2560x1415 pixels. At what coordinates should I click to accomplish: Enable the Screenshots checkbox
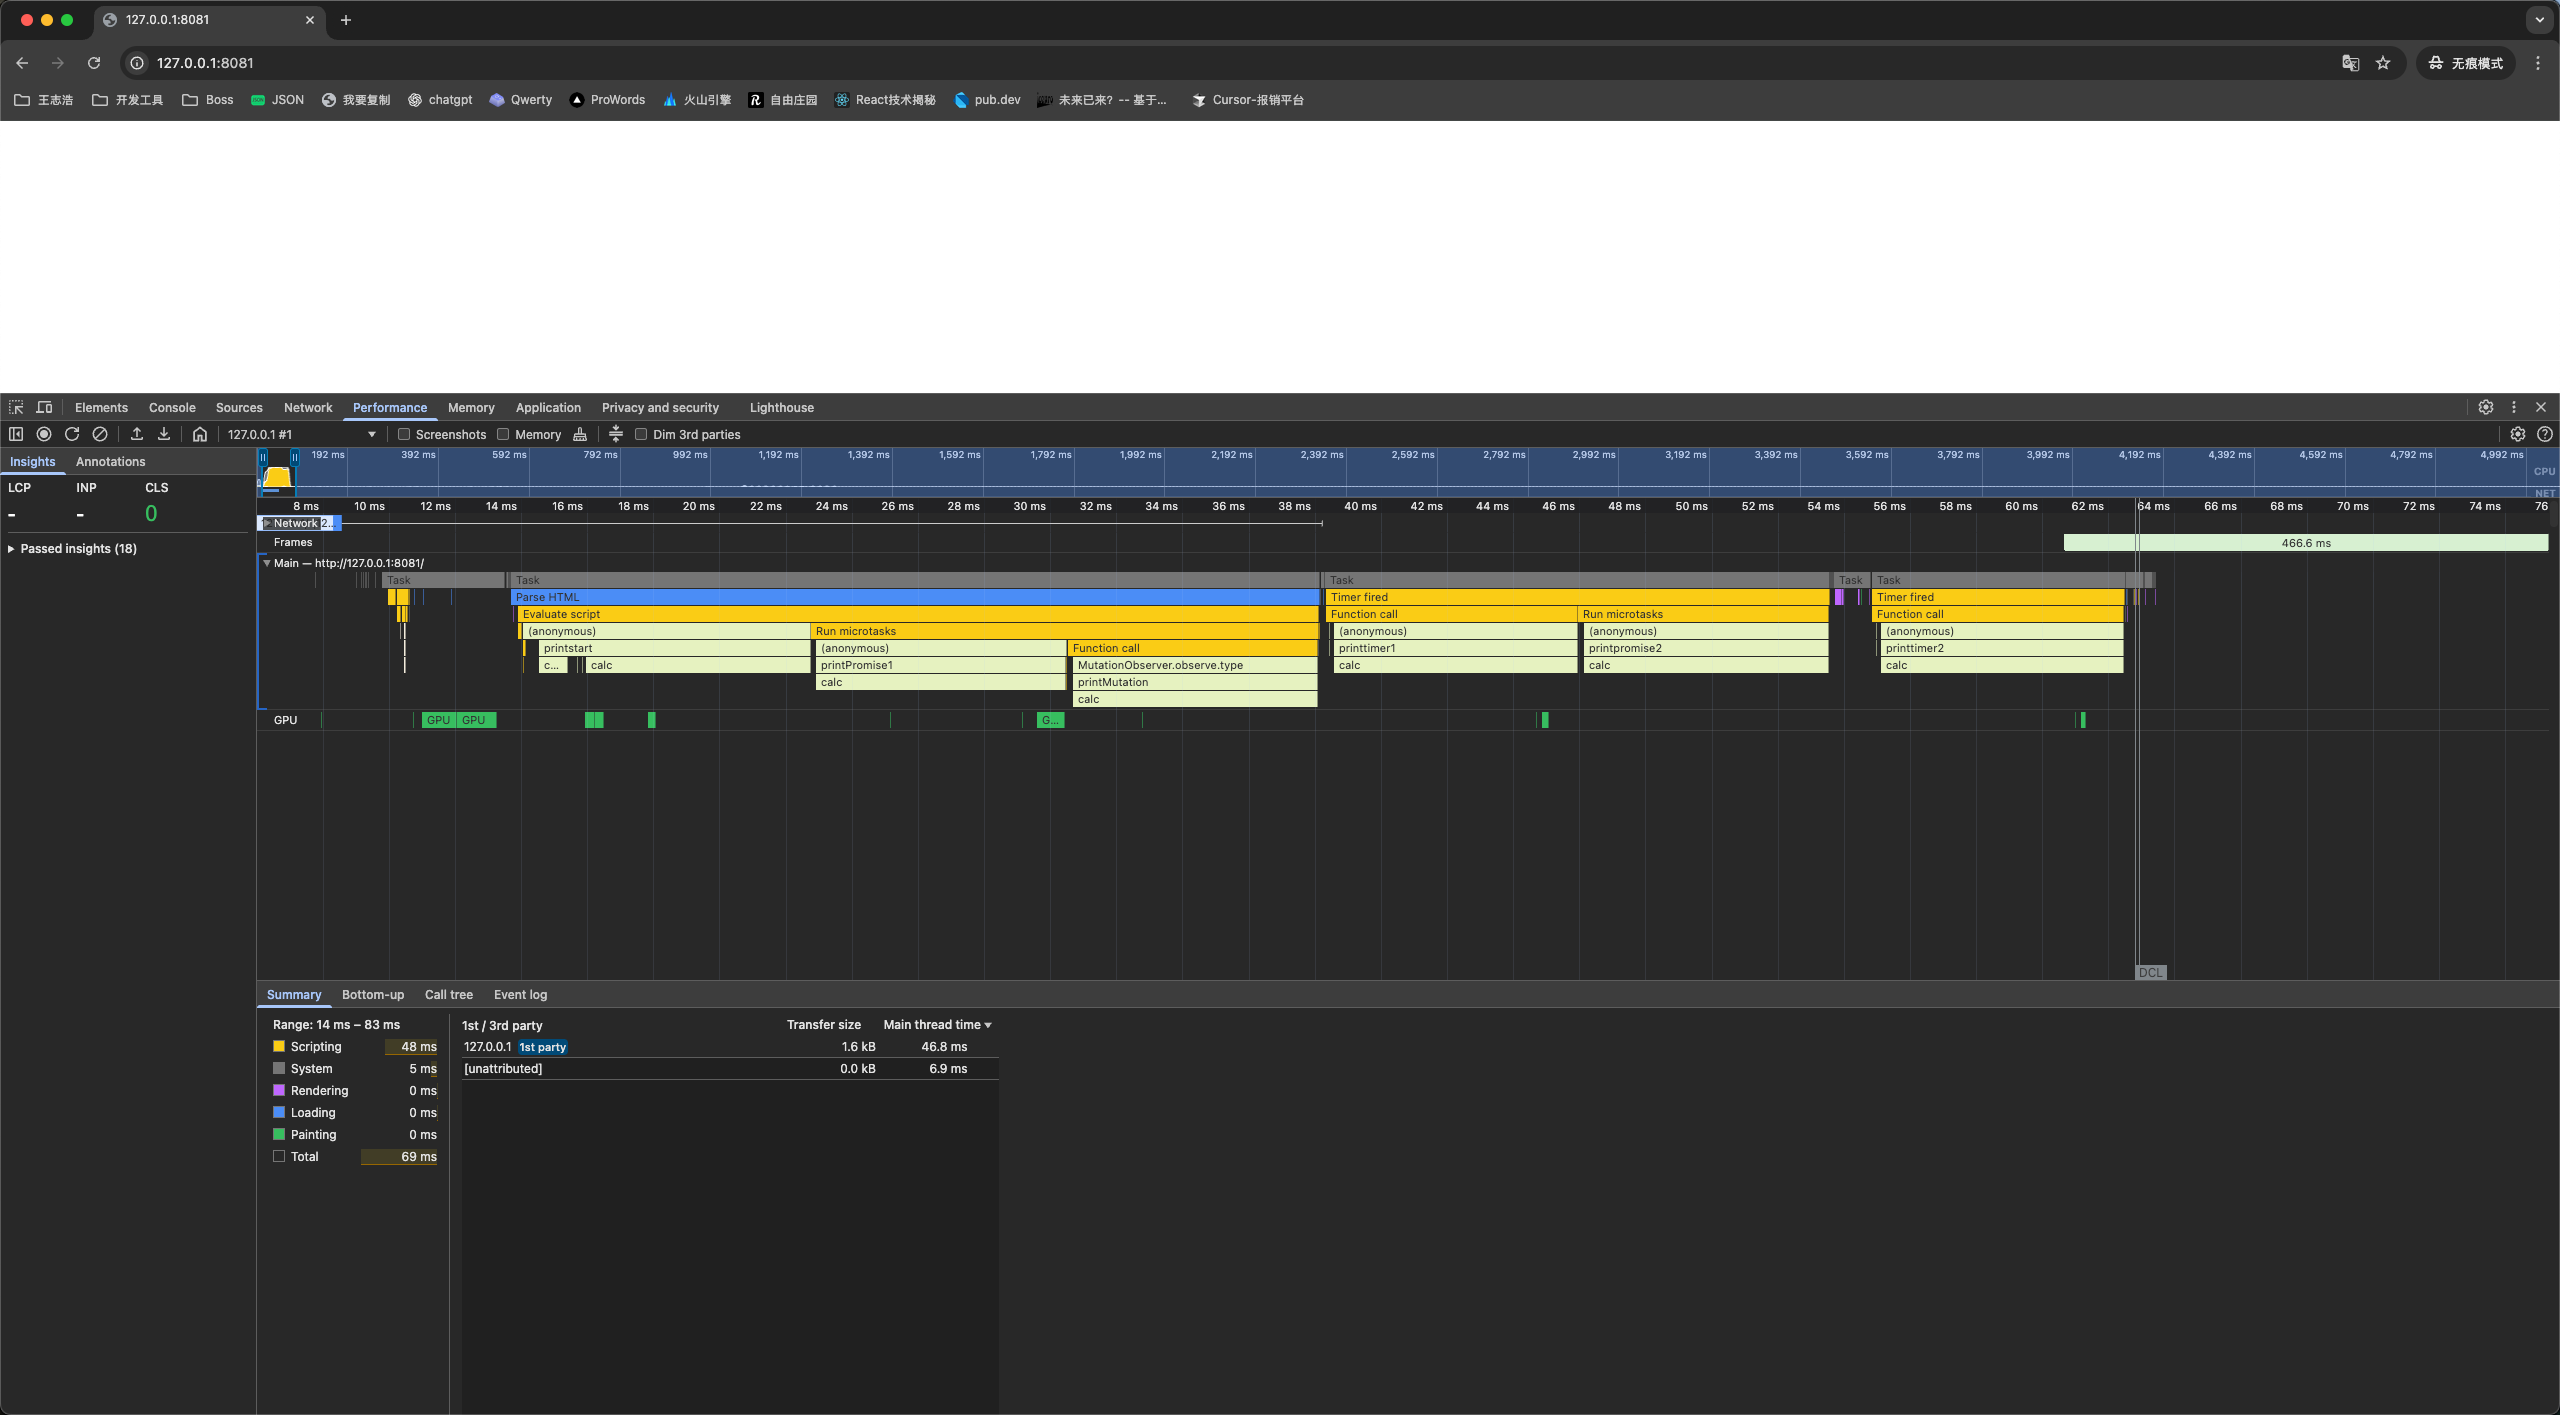[404, 434]
